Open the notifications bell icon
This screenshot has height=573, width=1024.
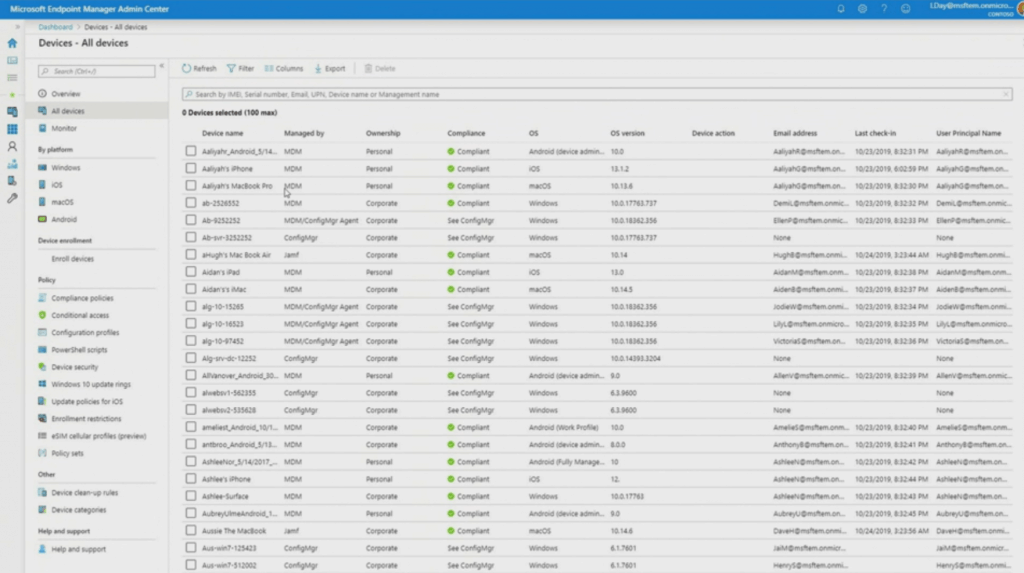pyautogui.click(x=840, y=8)
